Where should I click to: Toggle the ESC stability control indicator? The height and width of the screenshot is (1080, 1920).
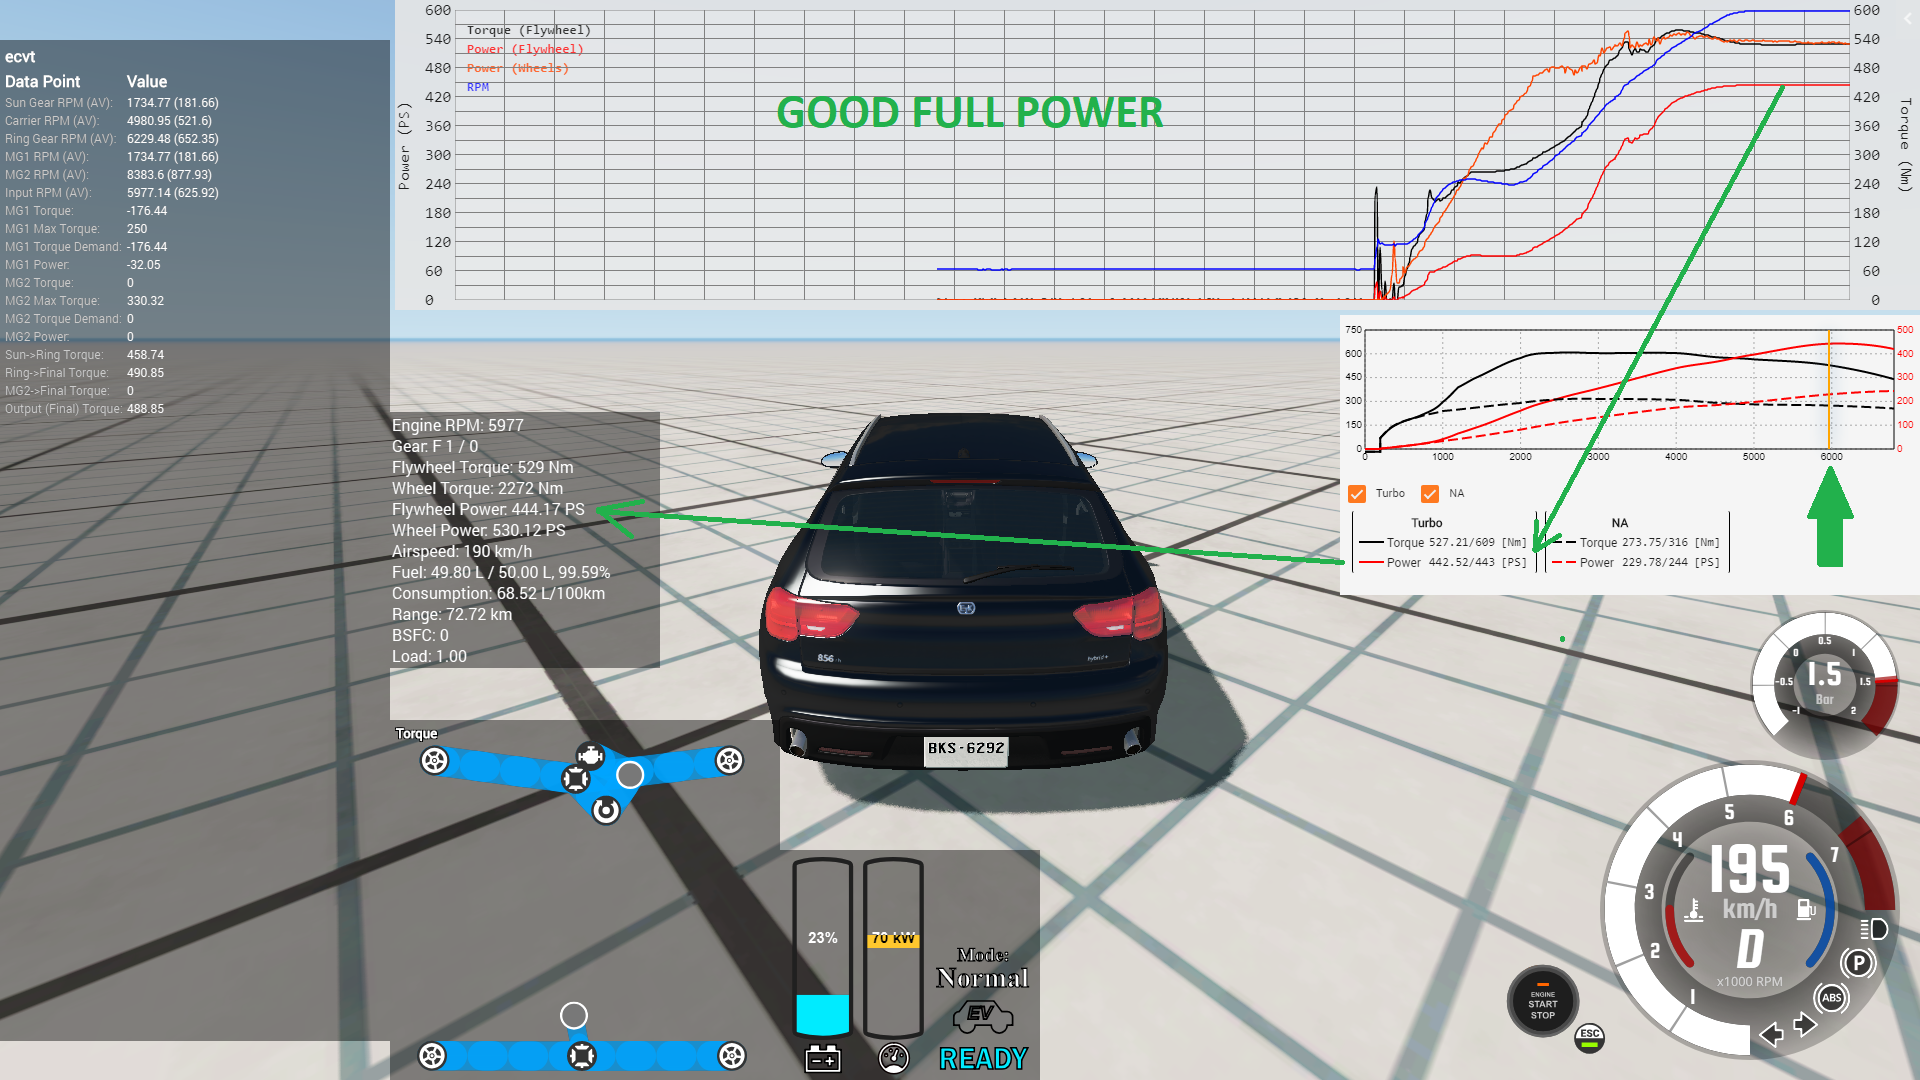[x=1589, y=1038]
